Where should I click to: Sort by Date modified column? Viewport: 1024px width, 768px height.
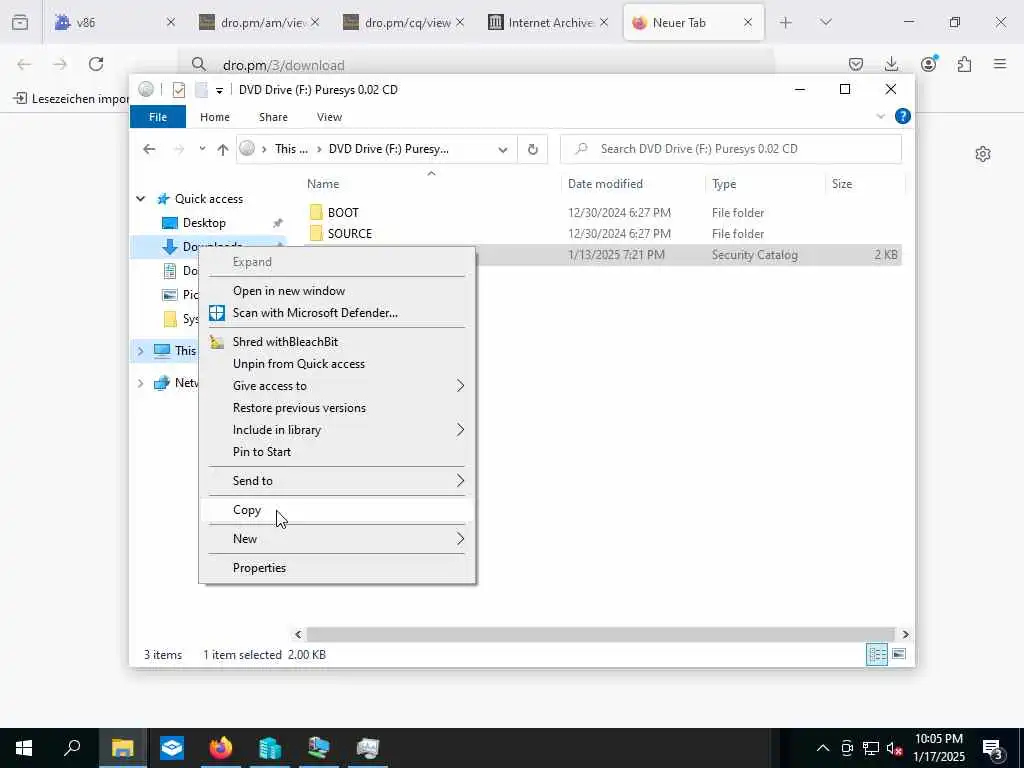tap(605, 184)
